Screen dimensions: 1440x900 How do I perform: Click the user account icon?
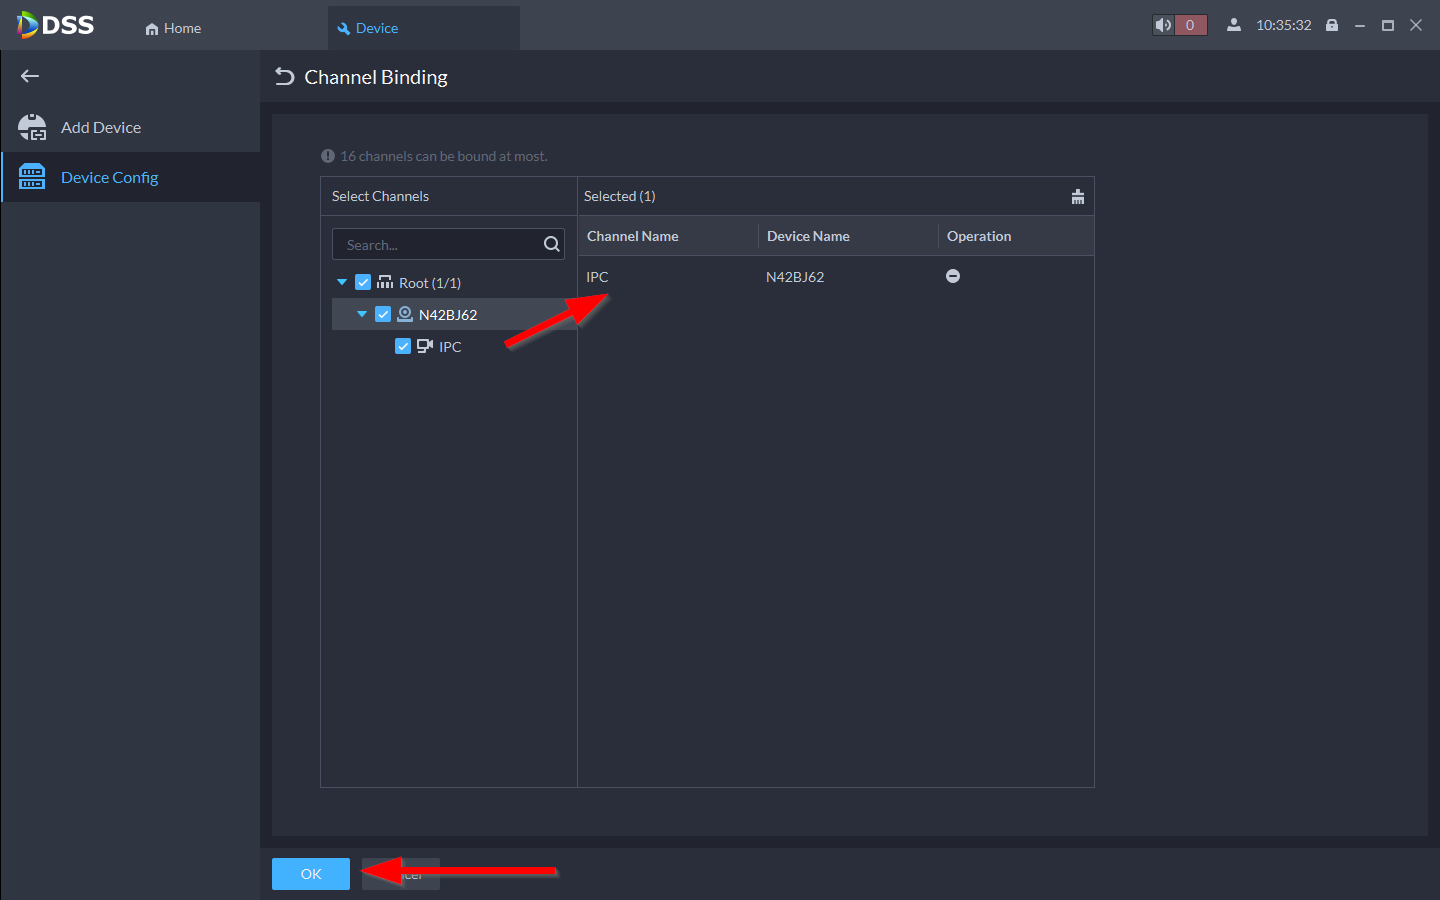pyautogui.click(x=1234, y=25)
